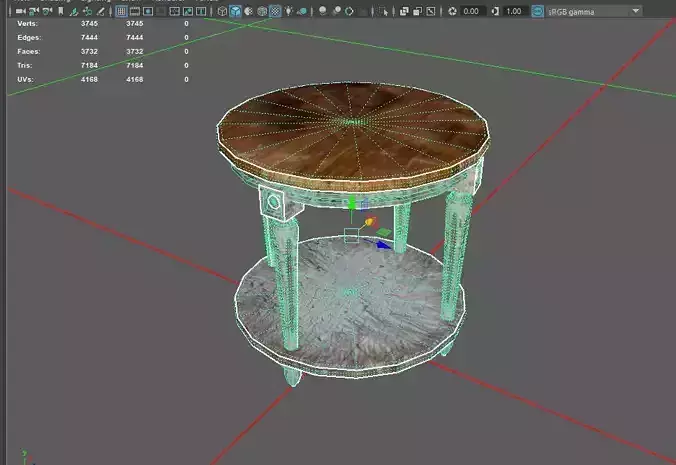Click the Exposure value field 0.00
676x465 pixels.
pyautogui.click(x=473, y=11)
